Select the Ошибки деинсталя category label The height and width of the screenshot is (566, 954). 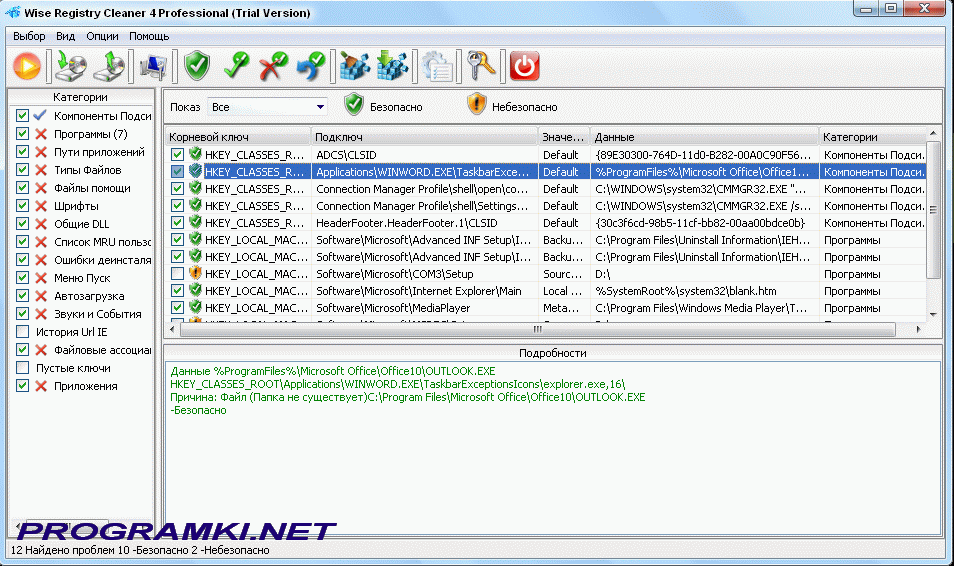pyautogui.click(x=102, y=260)
